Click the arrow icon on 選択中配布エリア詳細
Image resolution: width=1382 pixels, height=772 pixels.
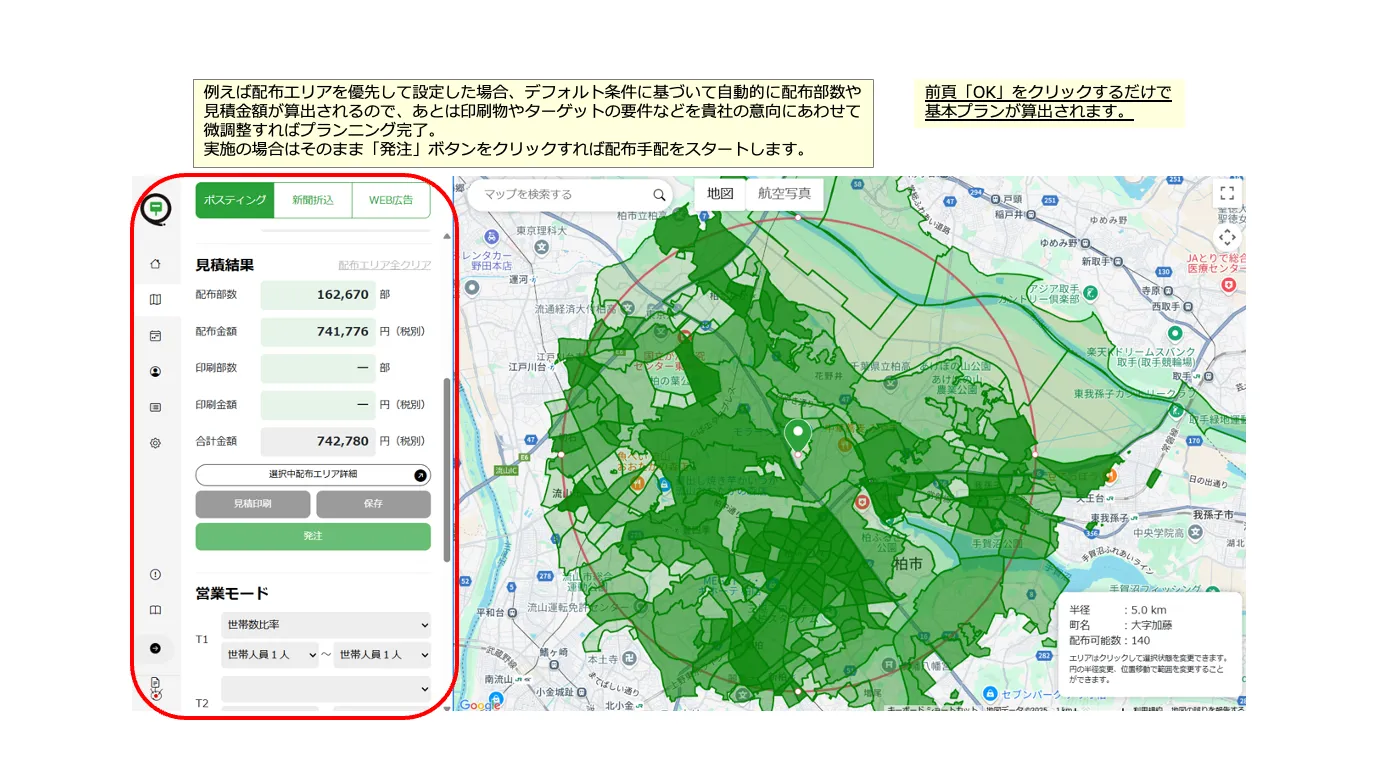[420, 475]
